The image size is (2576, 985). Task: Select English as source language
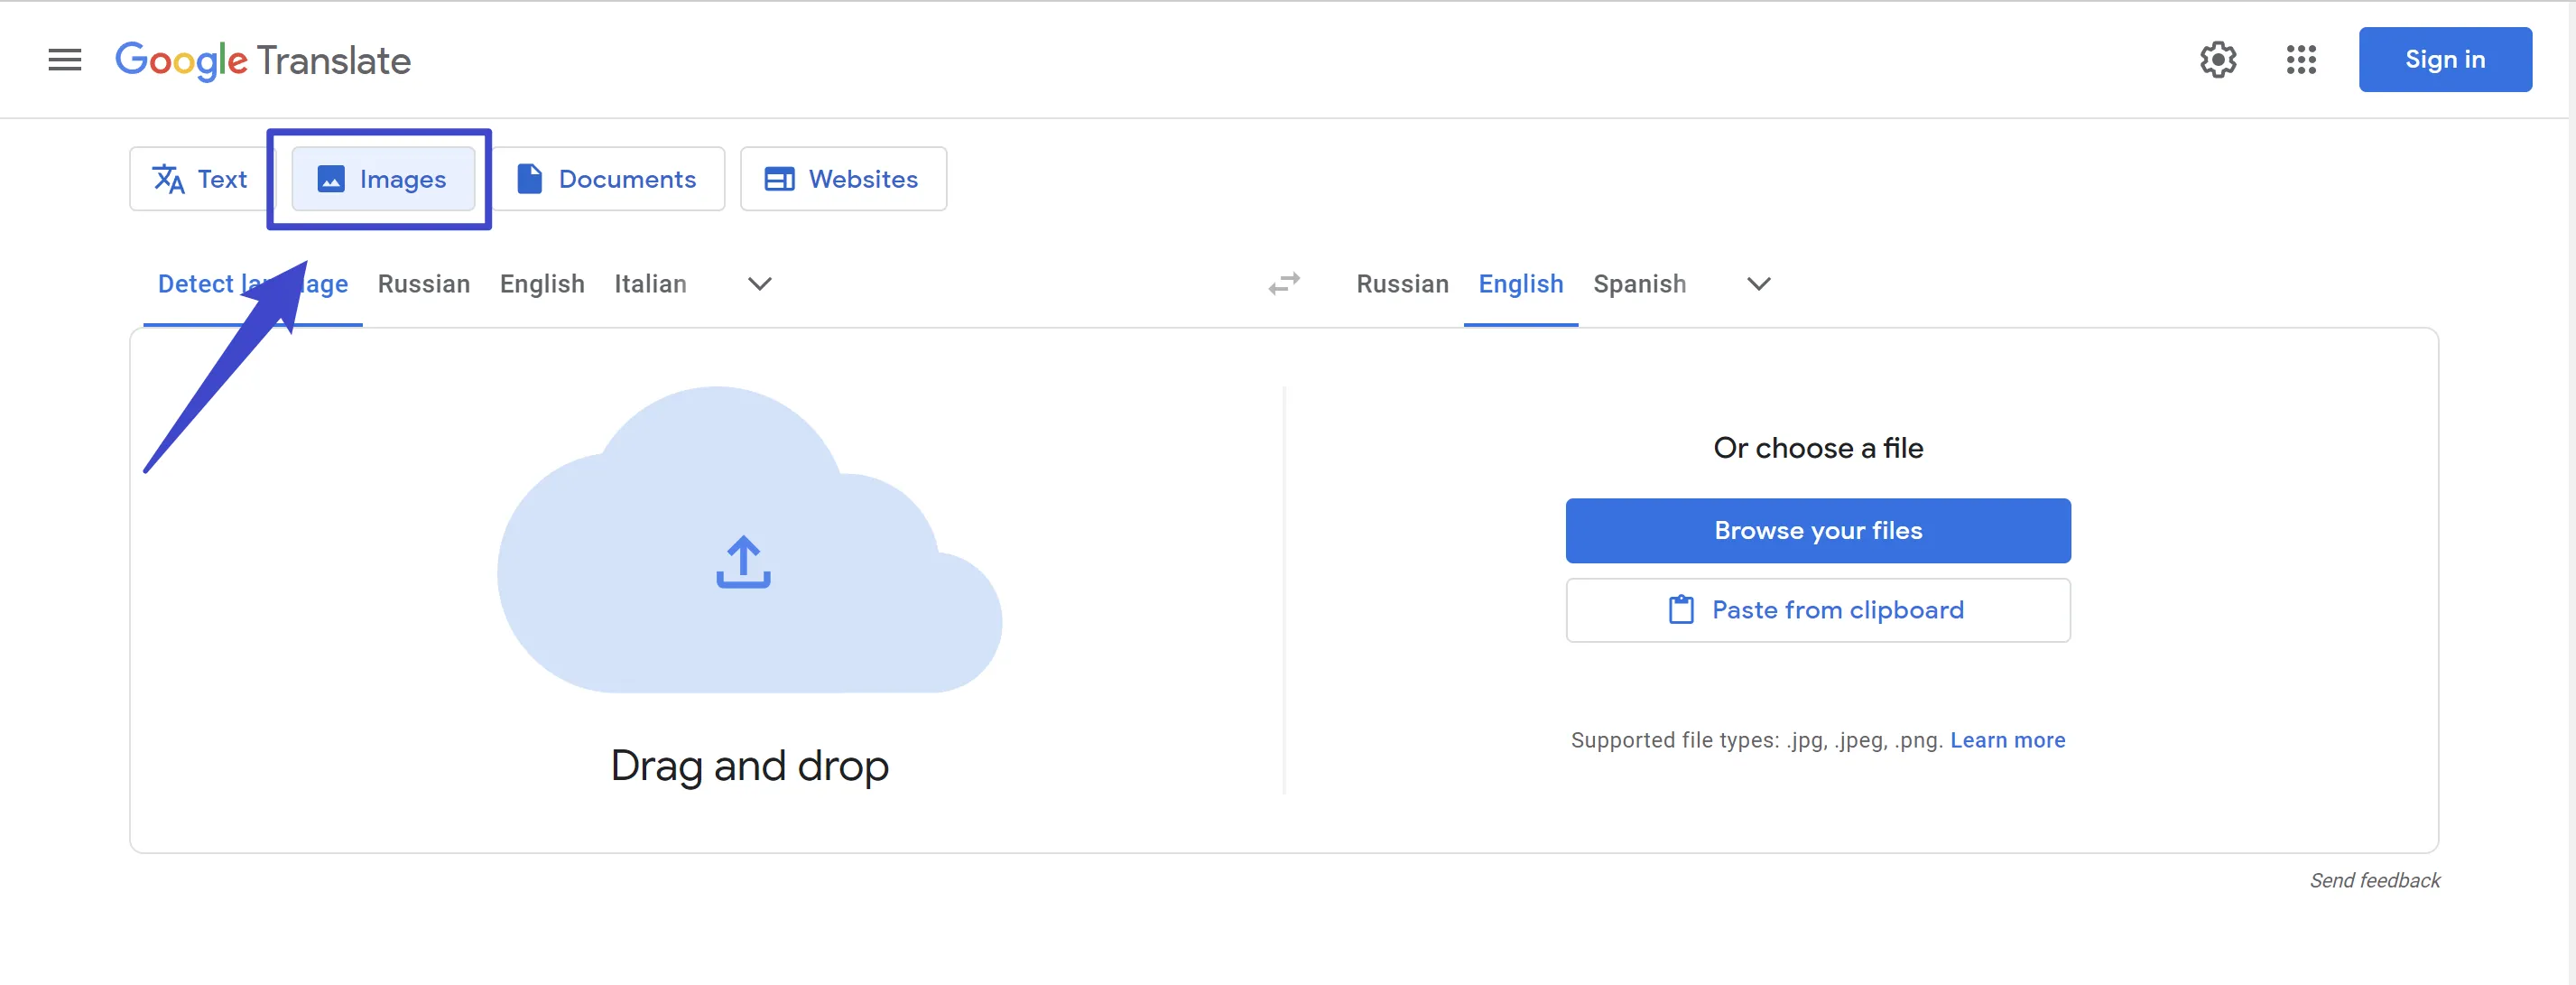[542, 283]
